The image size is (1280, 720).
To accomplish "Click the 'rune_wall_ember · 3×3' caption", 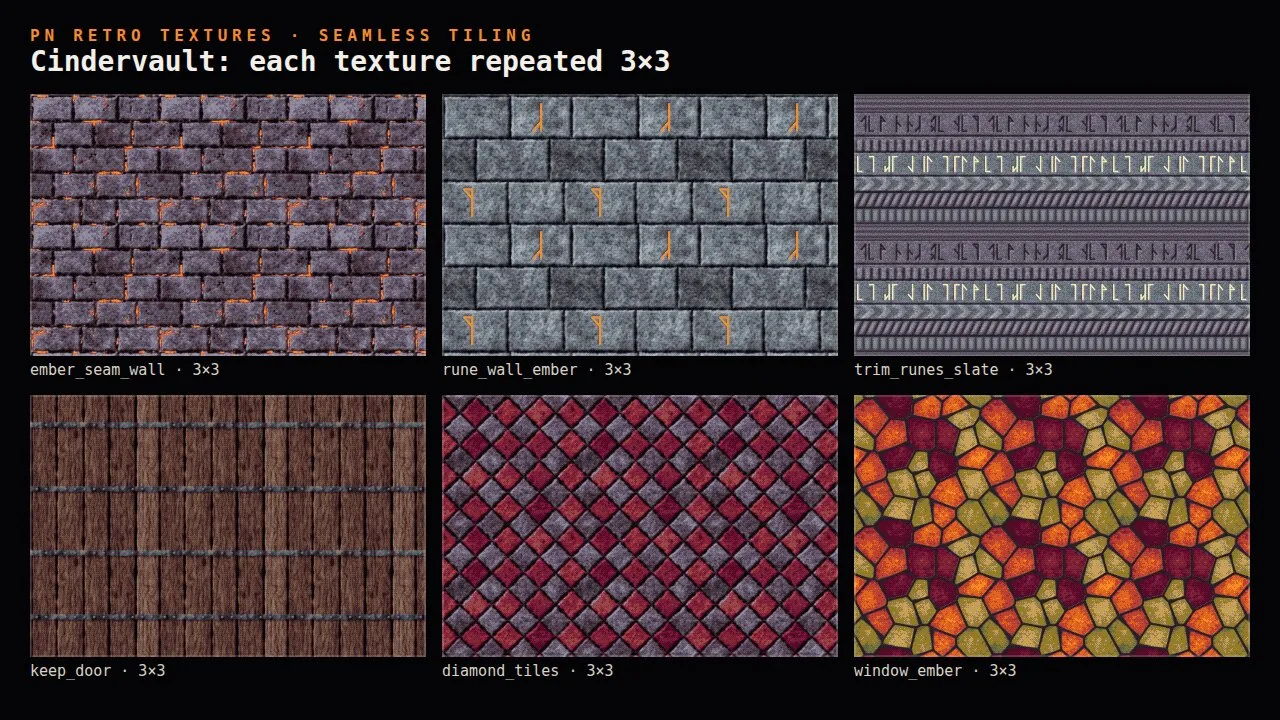I will [x=537, y=370].
